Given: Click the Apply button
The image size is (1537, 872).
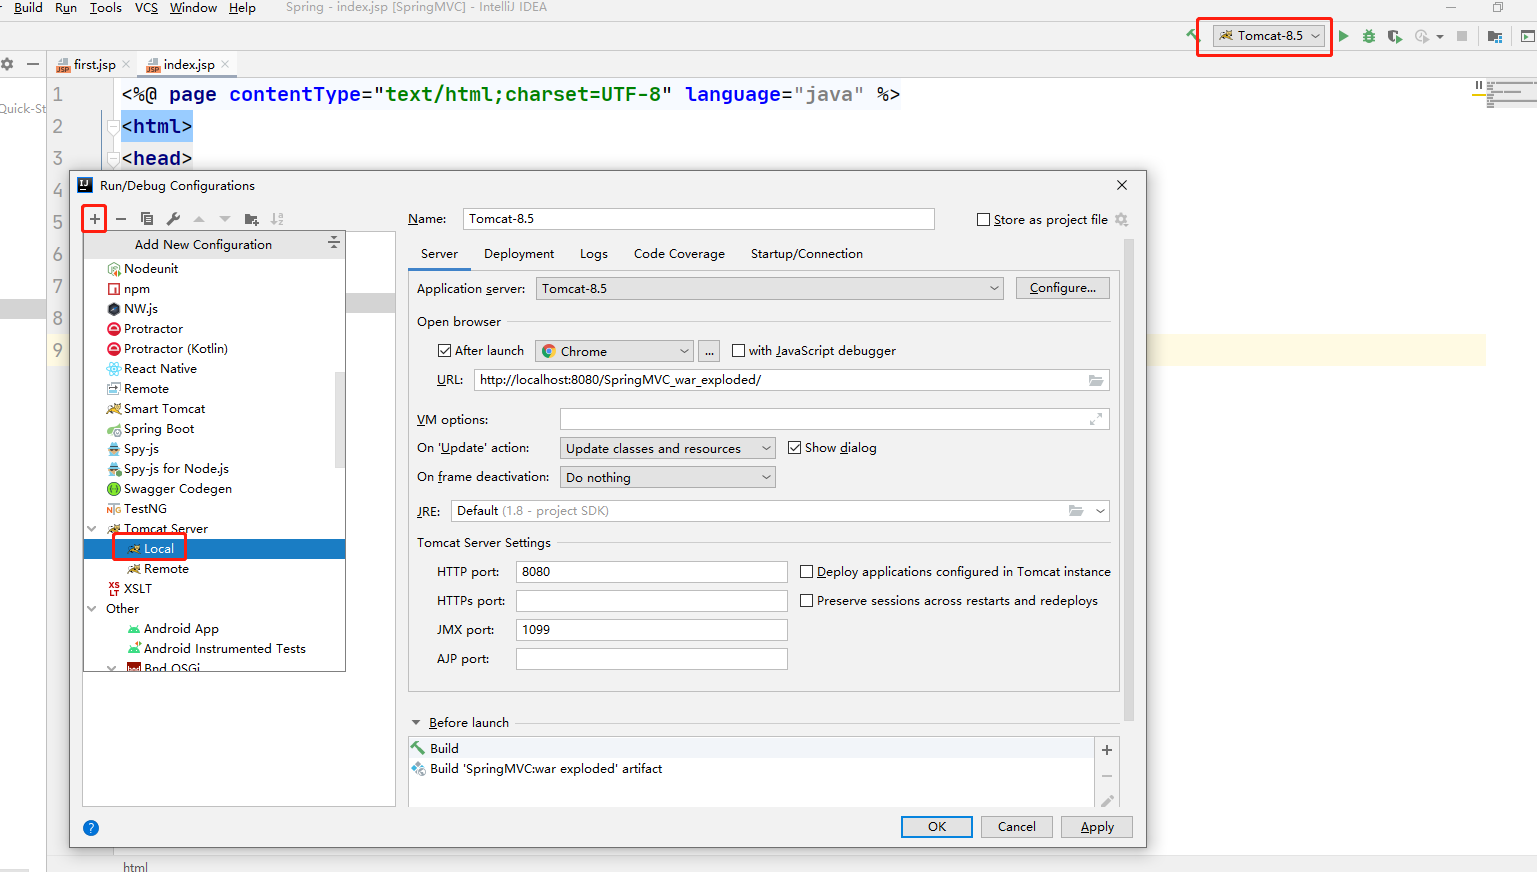Looking at the screenshot, I should point(1097,827).
